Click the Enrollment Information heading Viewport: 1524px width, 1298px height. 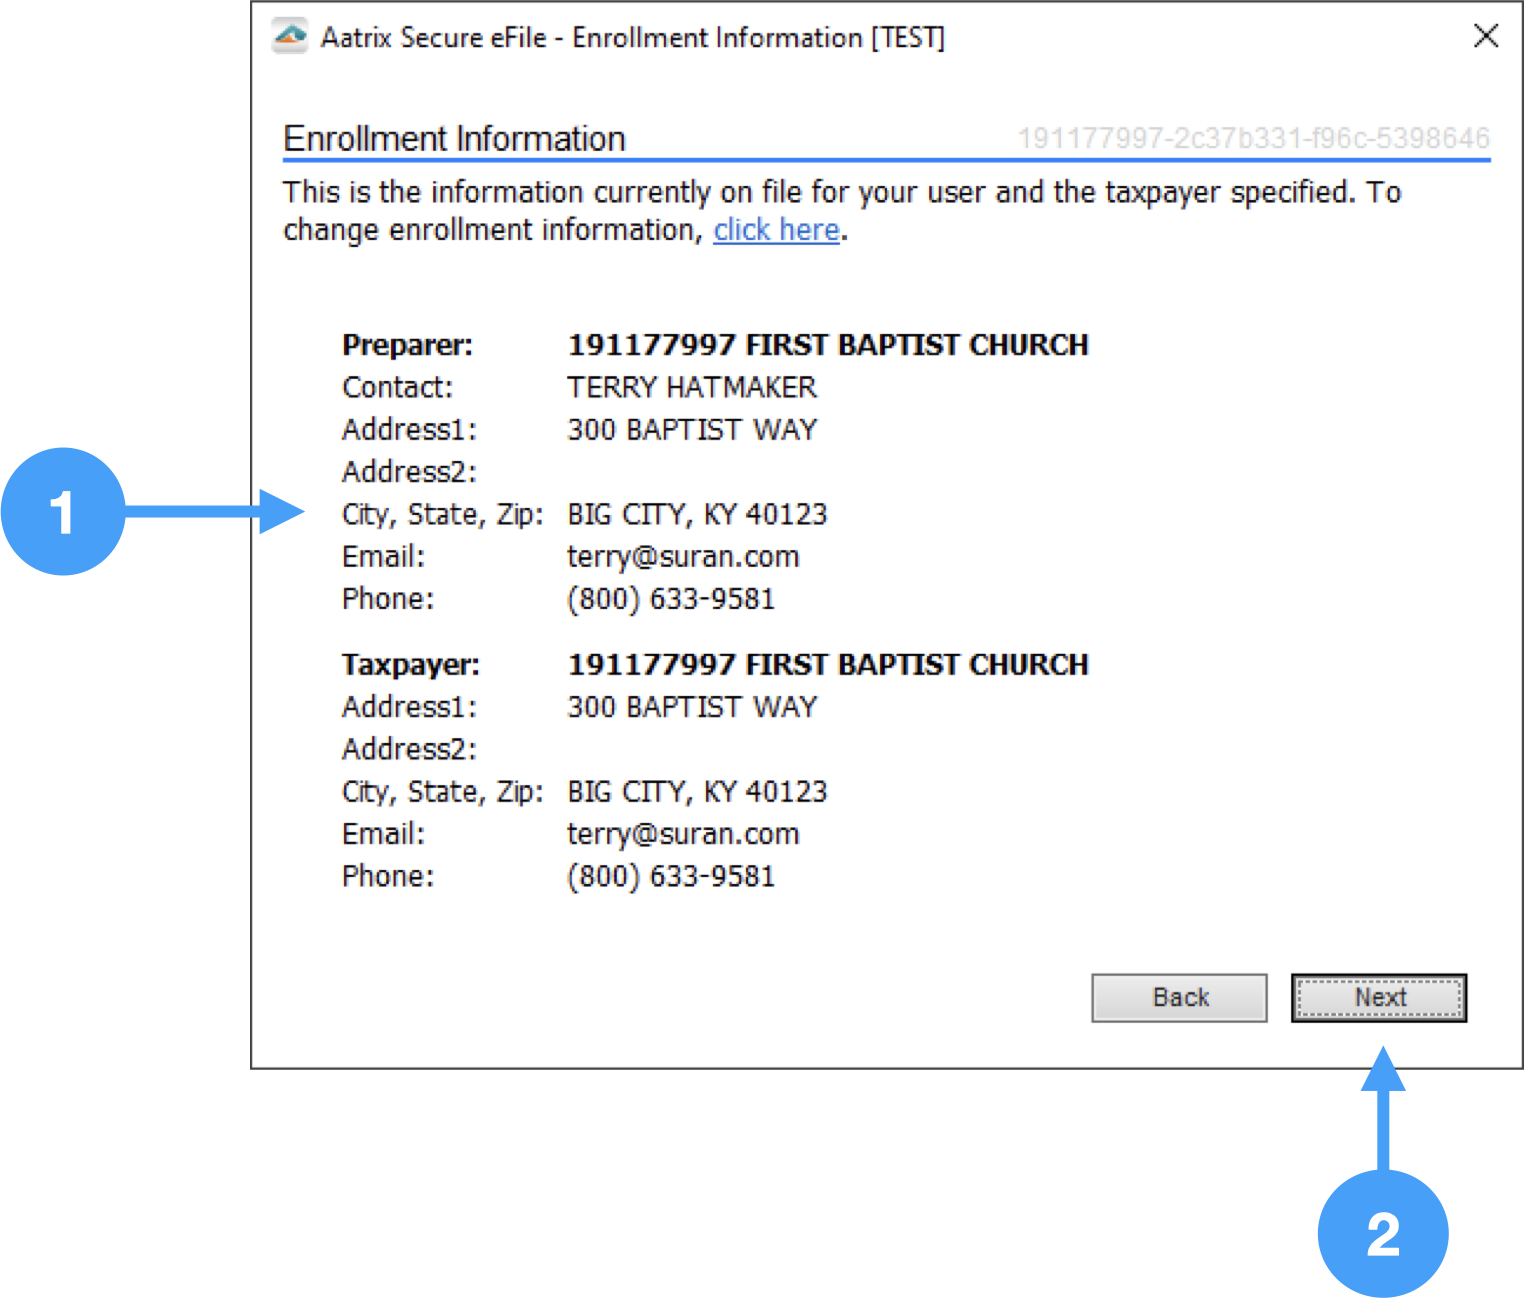click(455, 139)
